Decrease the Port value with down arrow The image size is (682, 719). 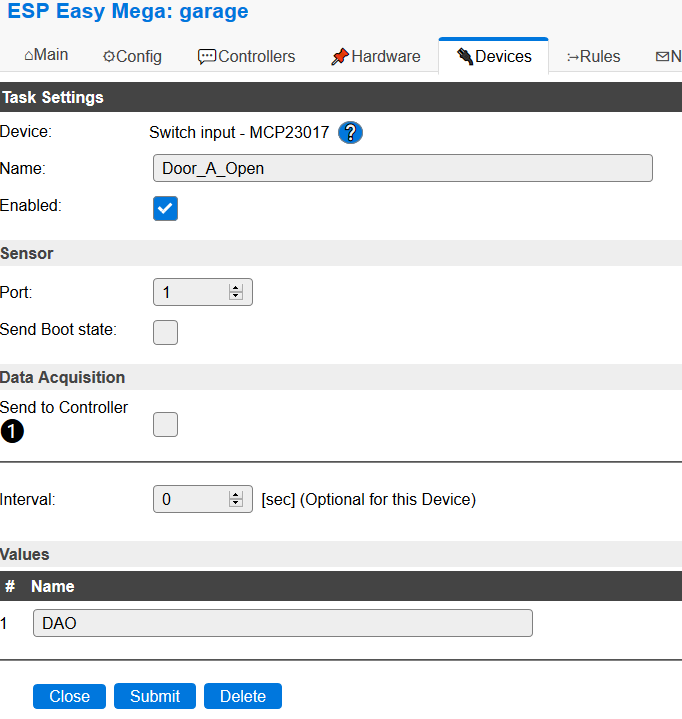[x=236, y=296]
